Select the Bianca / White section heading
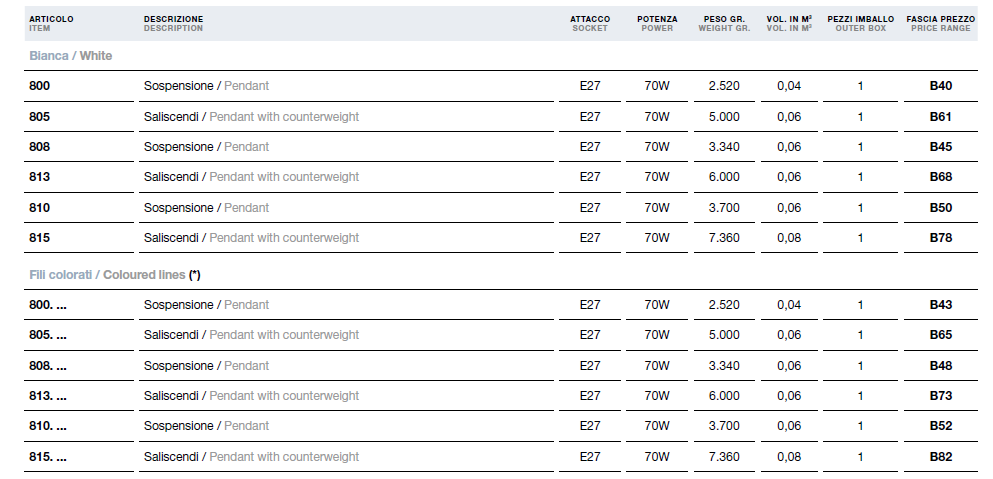993x479 pixels. 70,56
